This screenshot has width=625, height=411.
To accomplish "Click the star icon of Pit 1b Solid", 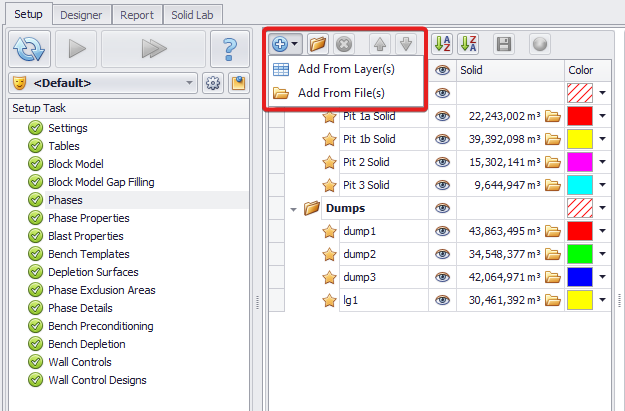I will pos(329,139).
